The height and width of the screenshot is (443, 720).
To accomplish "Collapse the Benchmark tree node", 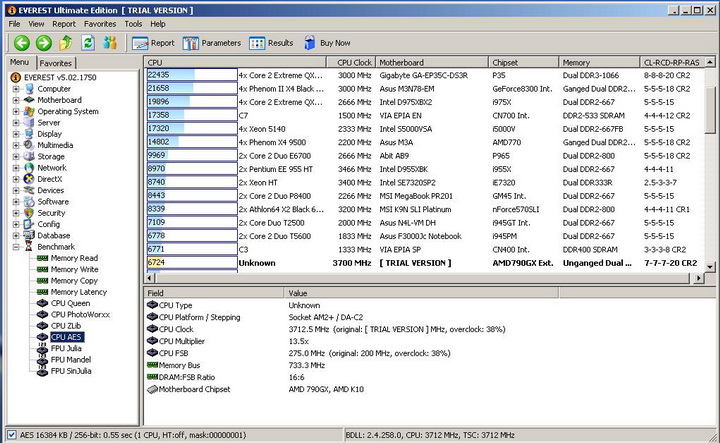I will tap(16, 247).
